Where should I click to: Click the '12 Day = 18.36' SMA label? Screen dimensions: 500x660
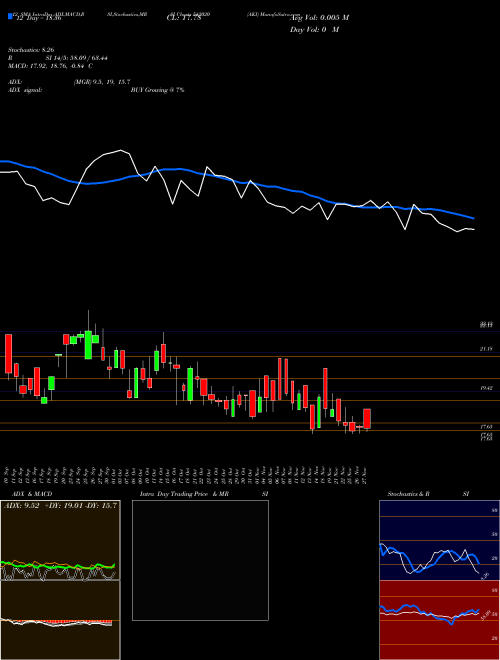pos(37,18)
